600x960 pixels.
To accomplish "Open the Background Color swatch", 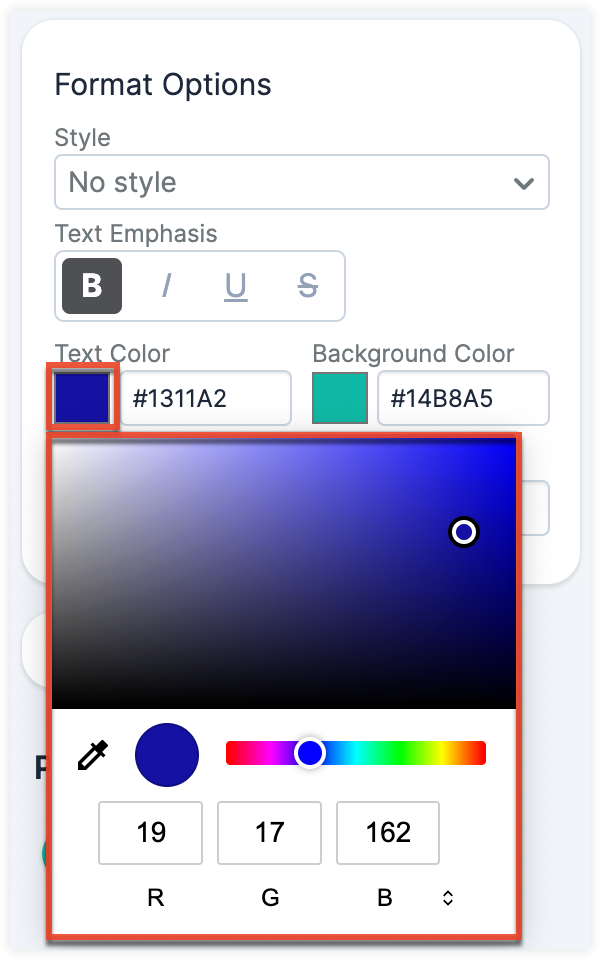I will pos(339,397).
